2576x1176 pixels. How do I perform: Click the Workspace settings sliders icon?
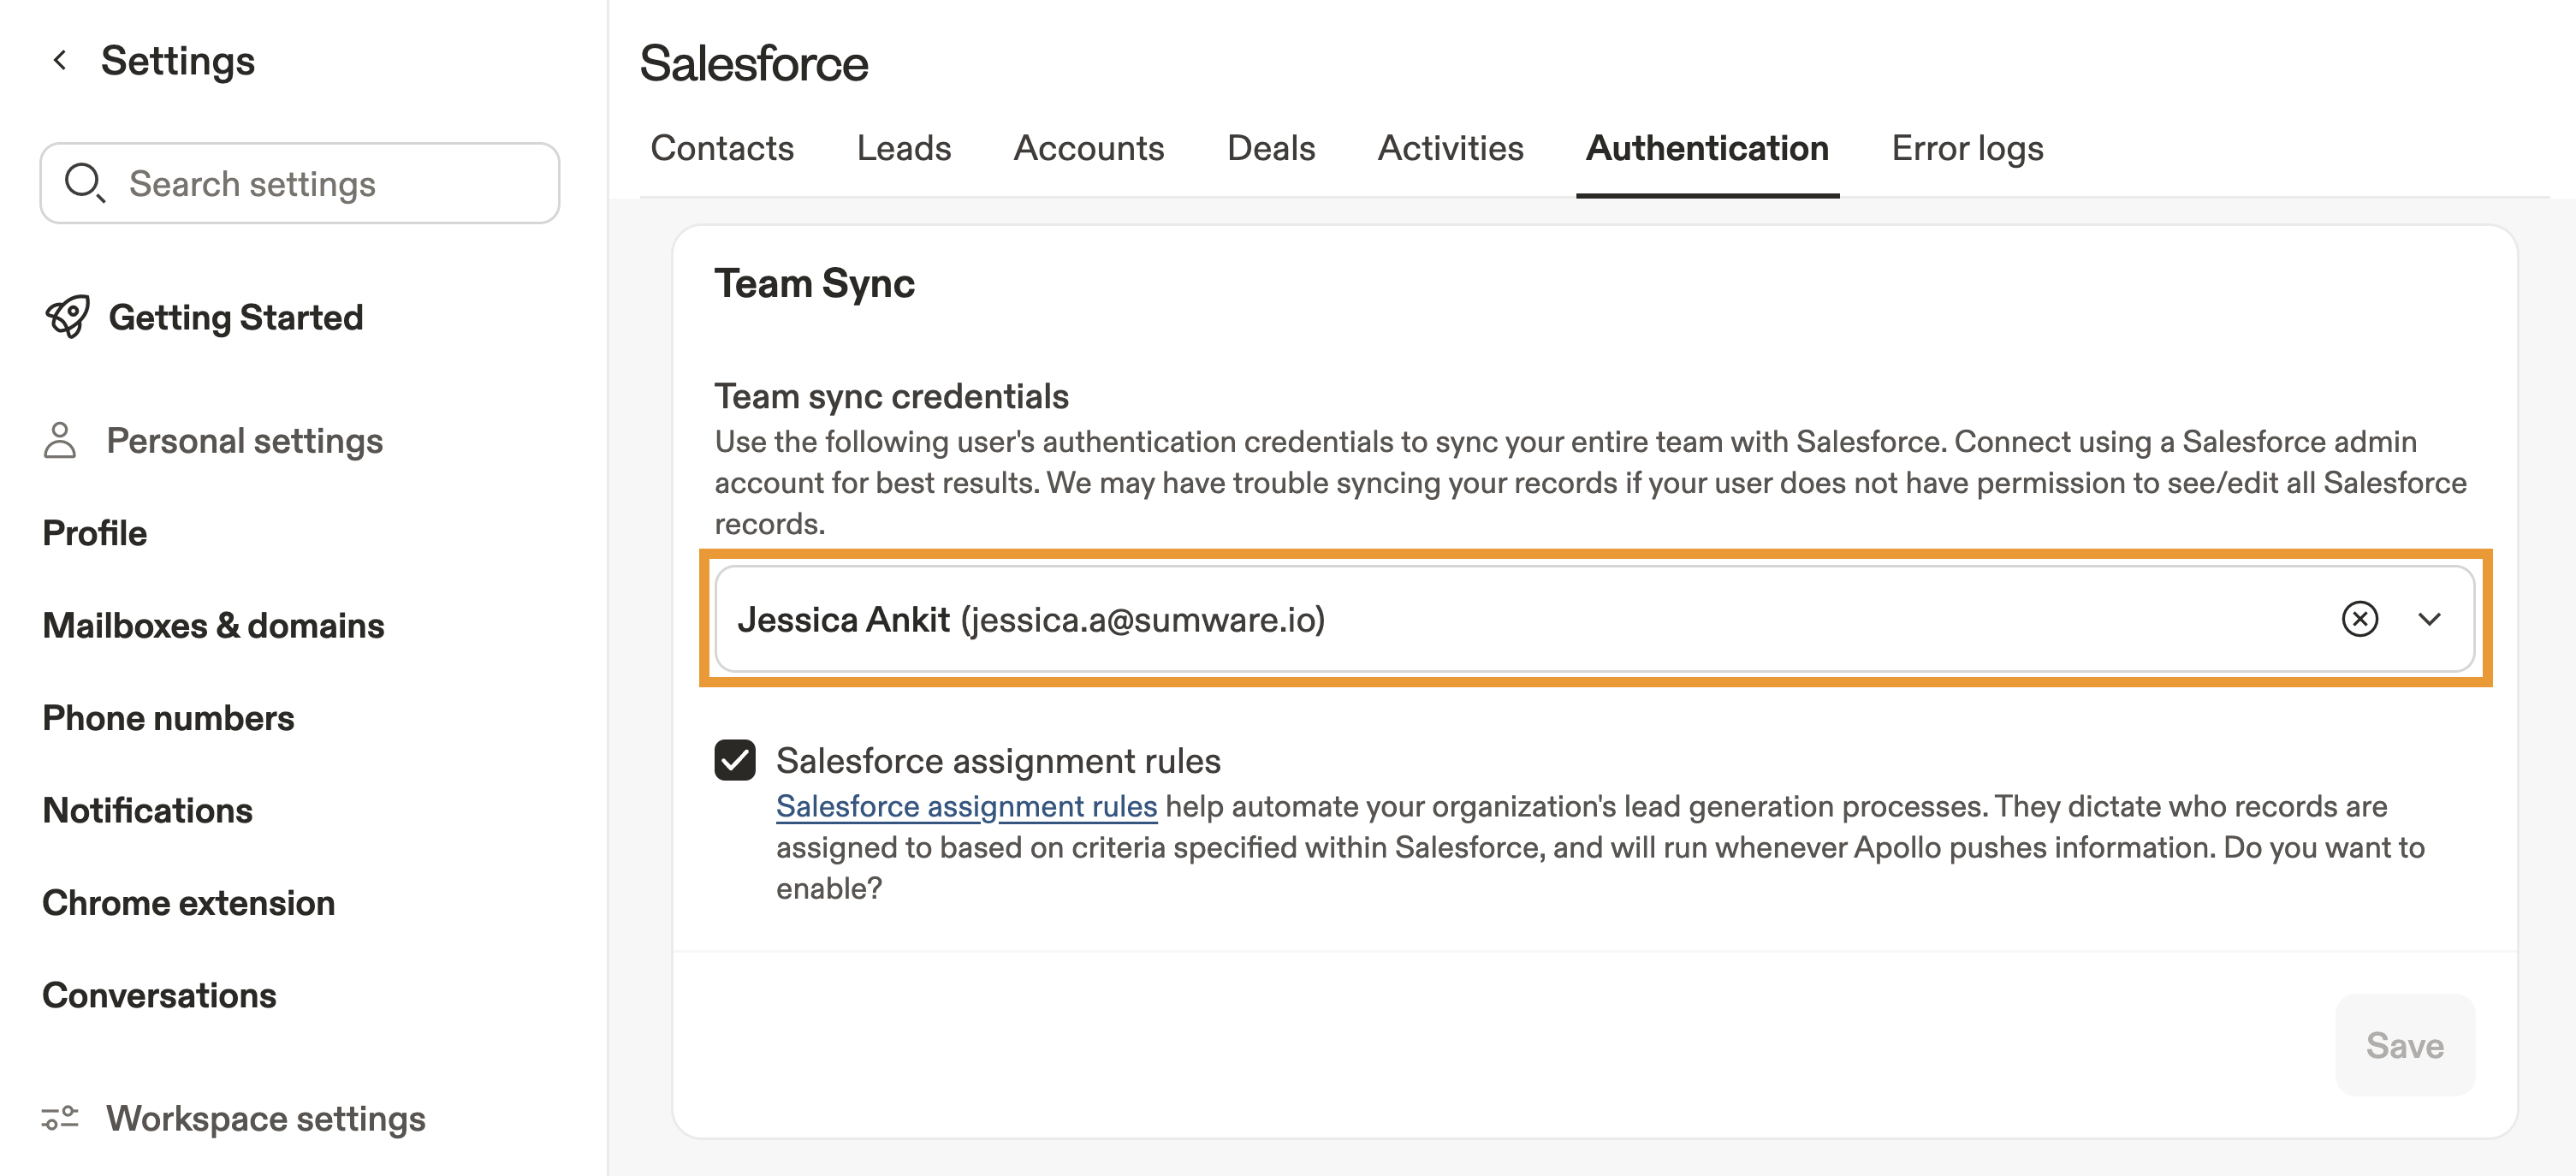point(60,1117)
